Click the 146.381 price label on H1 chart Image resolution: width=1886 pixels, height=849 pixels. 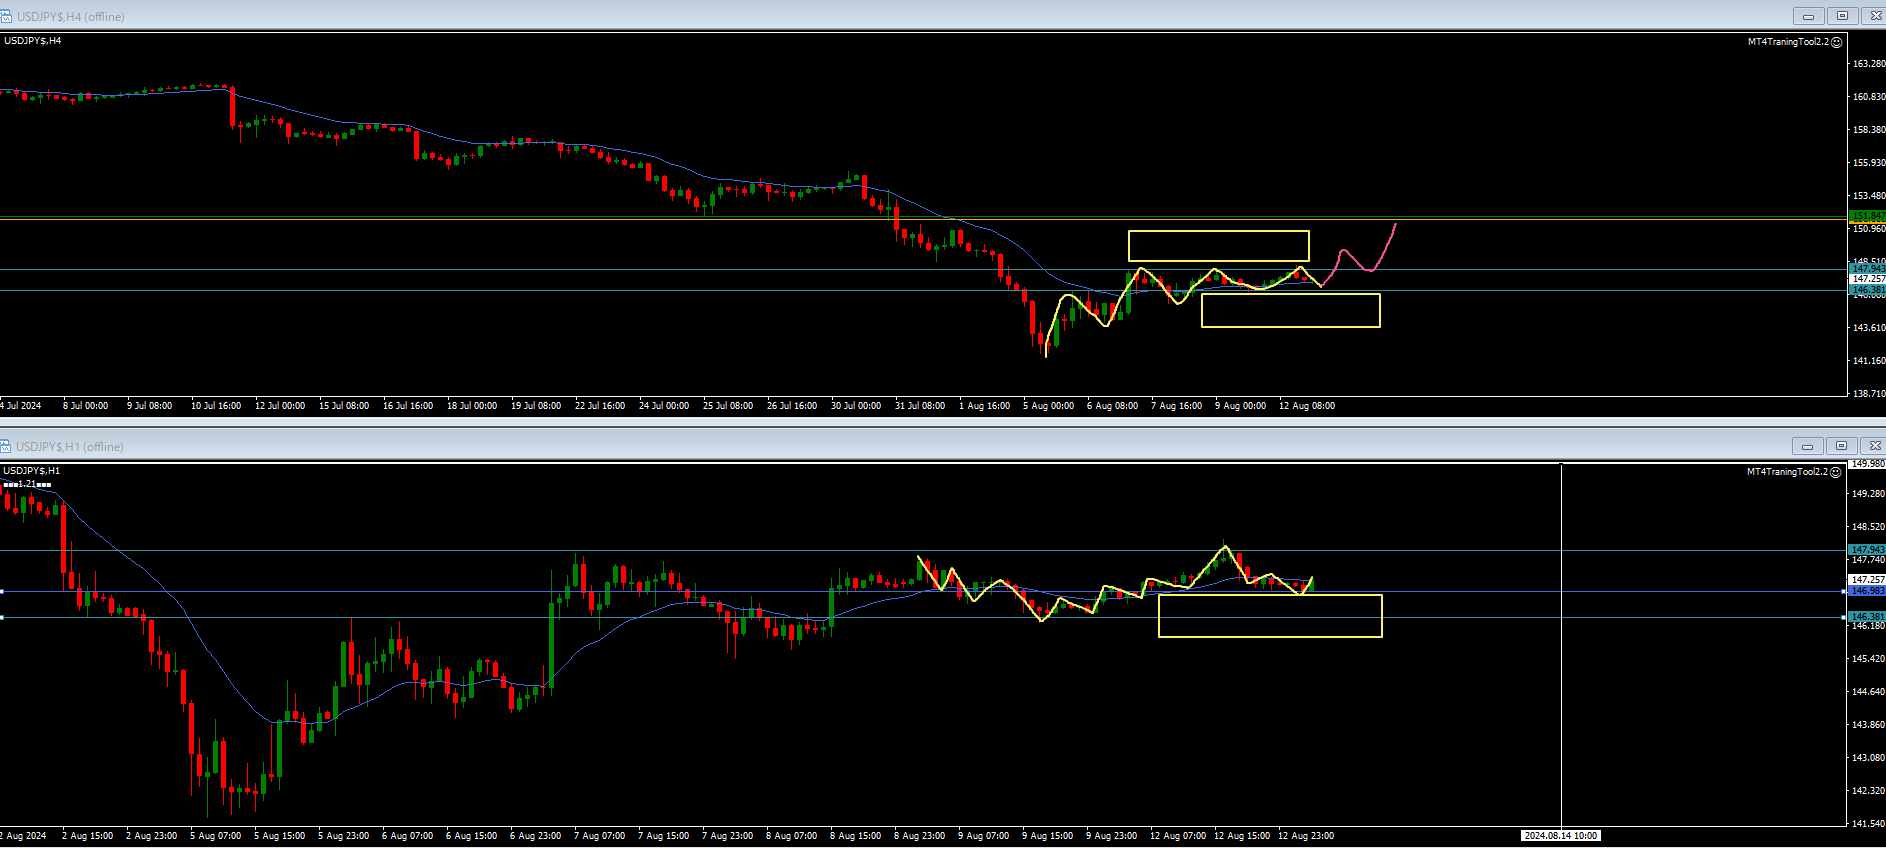(1866, 617)
